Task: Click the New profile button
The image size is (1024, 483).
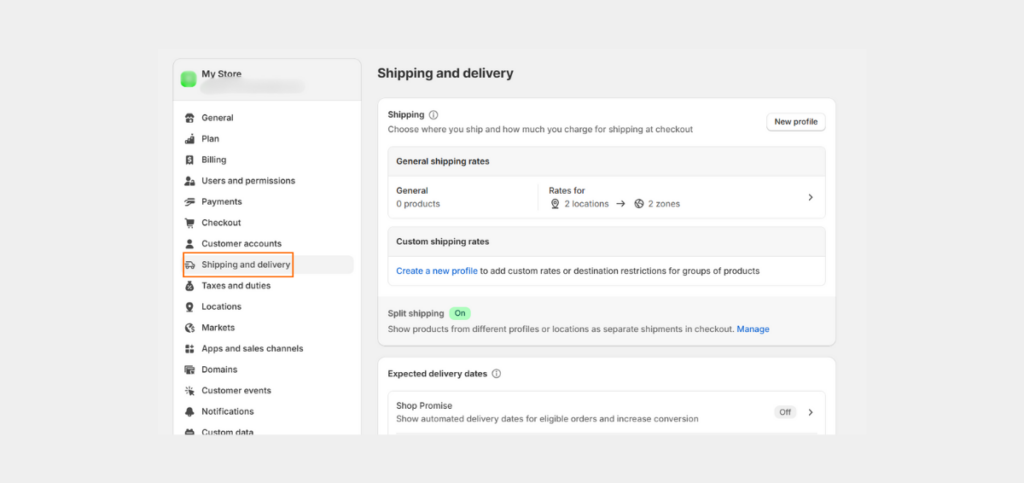Action: (796, 122)
